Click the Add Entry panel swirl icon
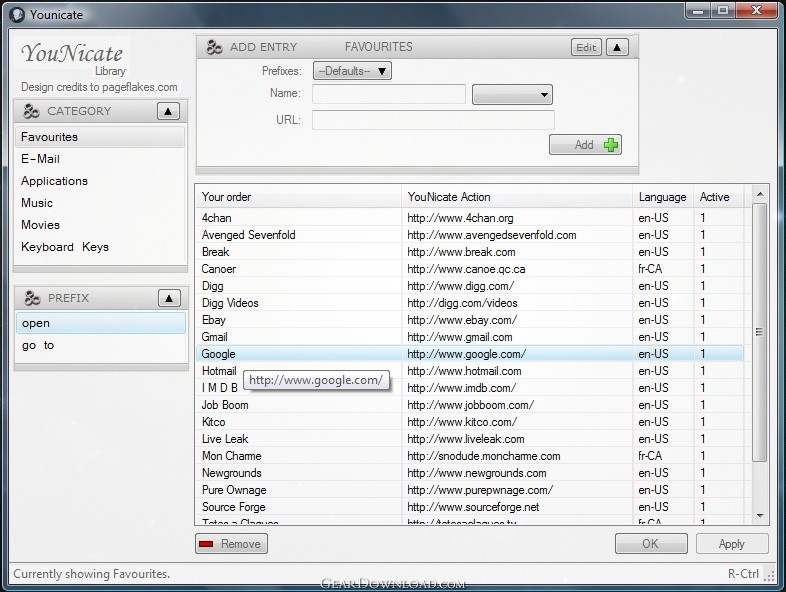 click(x=214, y=47)
